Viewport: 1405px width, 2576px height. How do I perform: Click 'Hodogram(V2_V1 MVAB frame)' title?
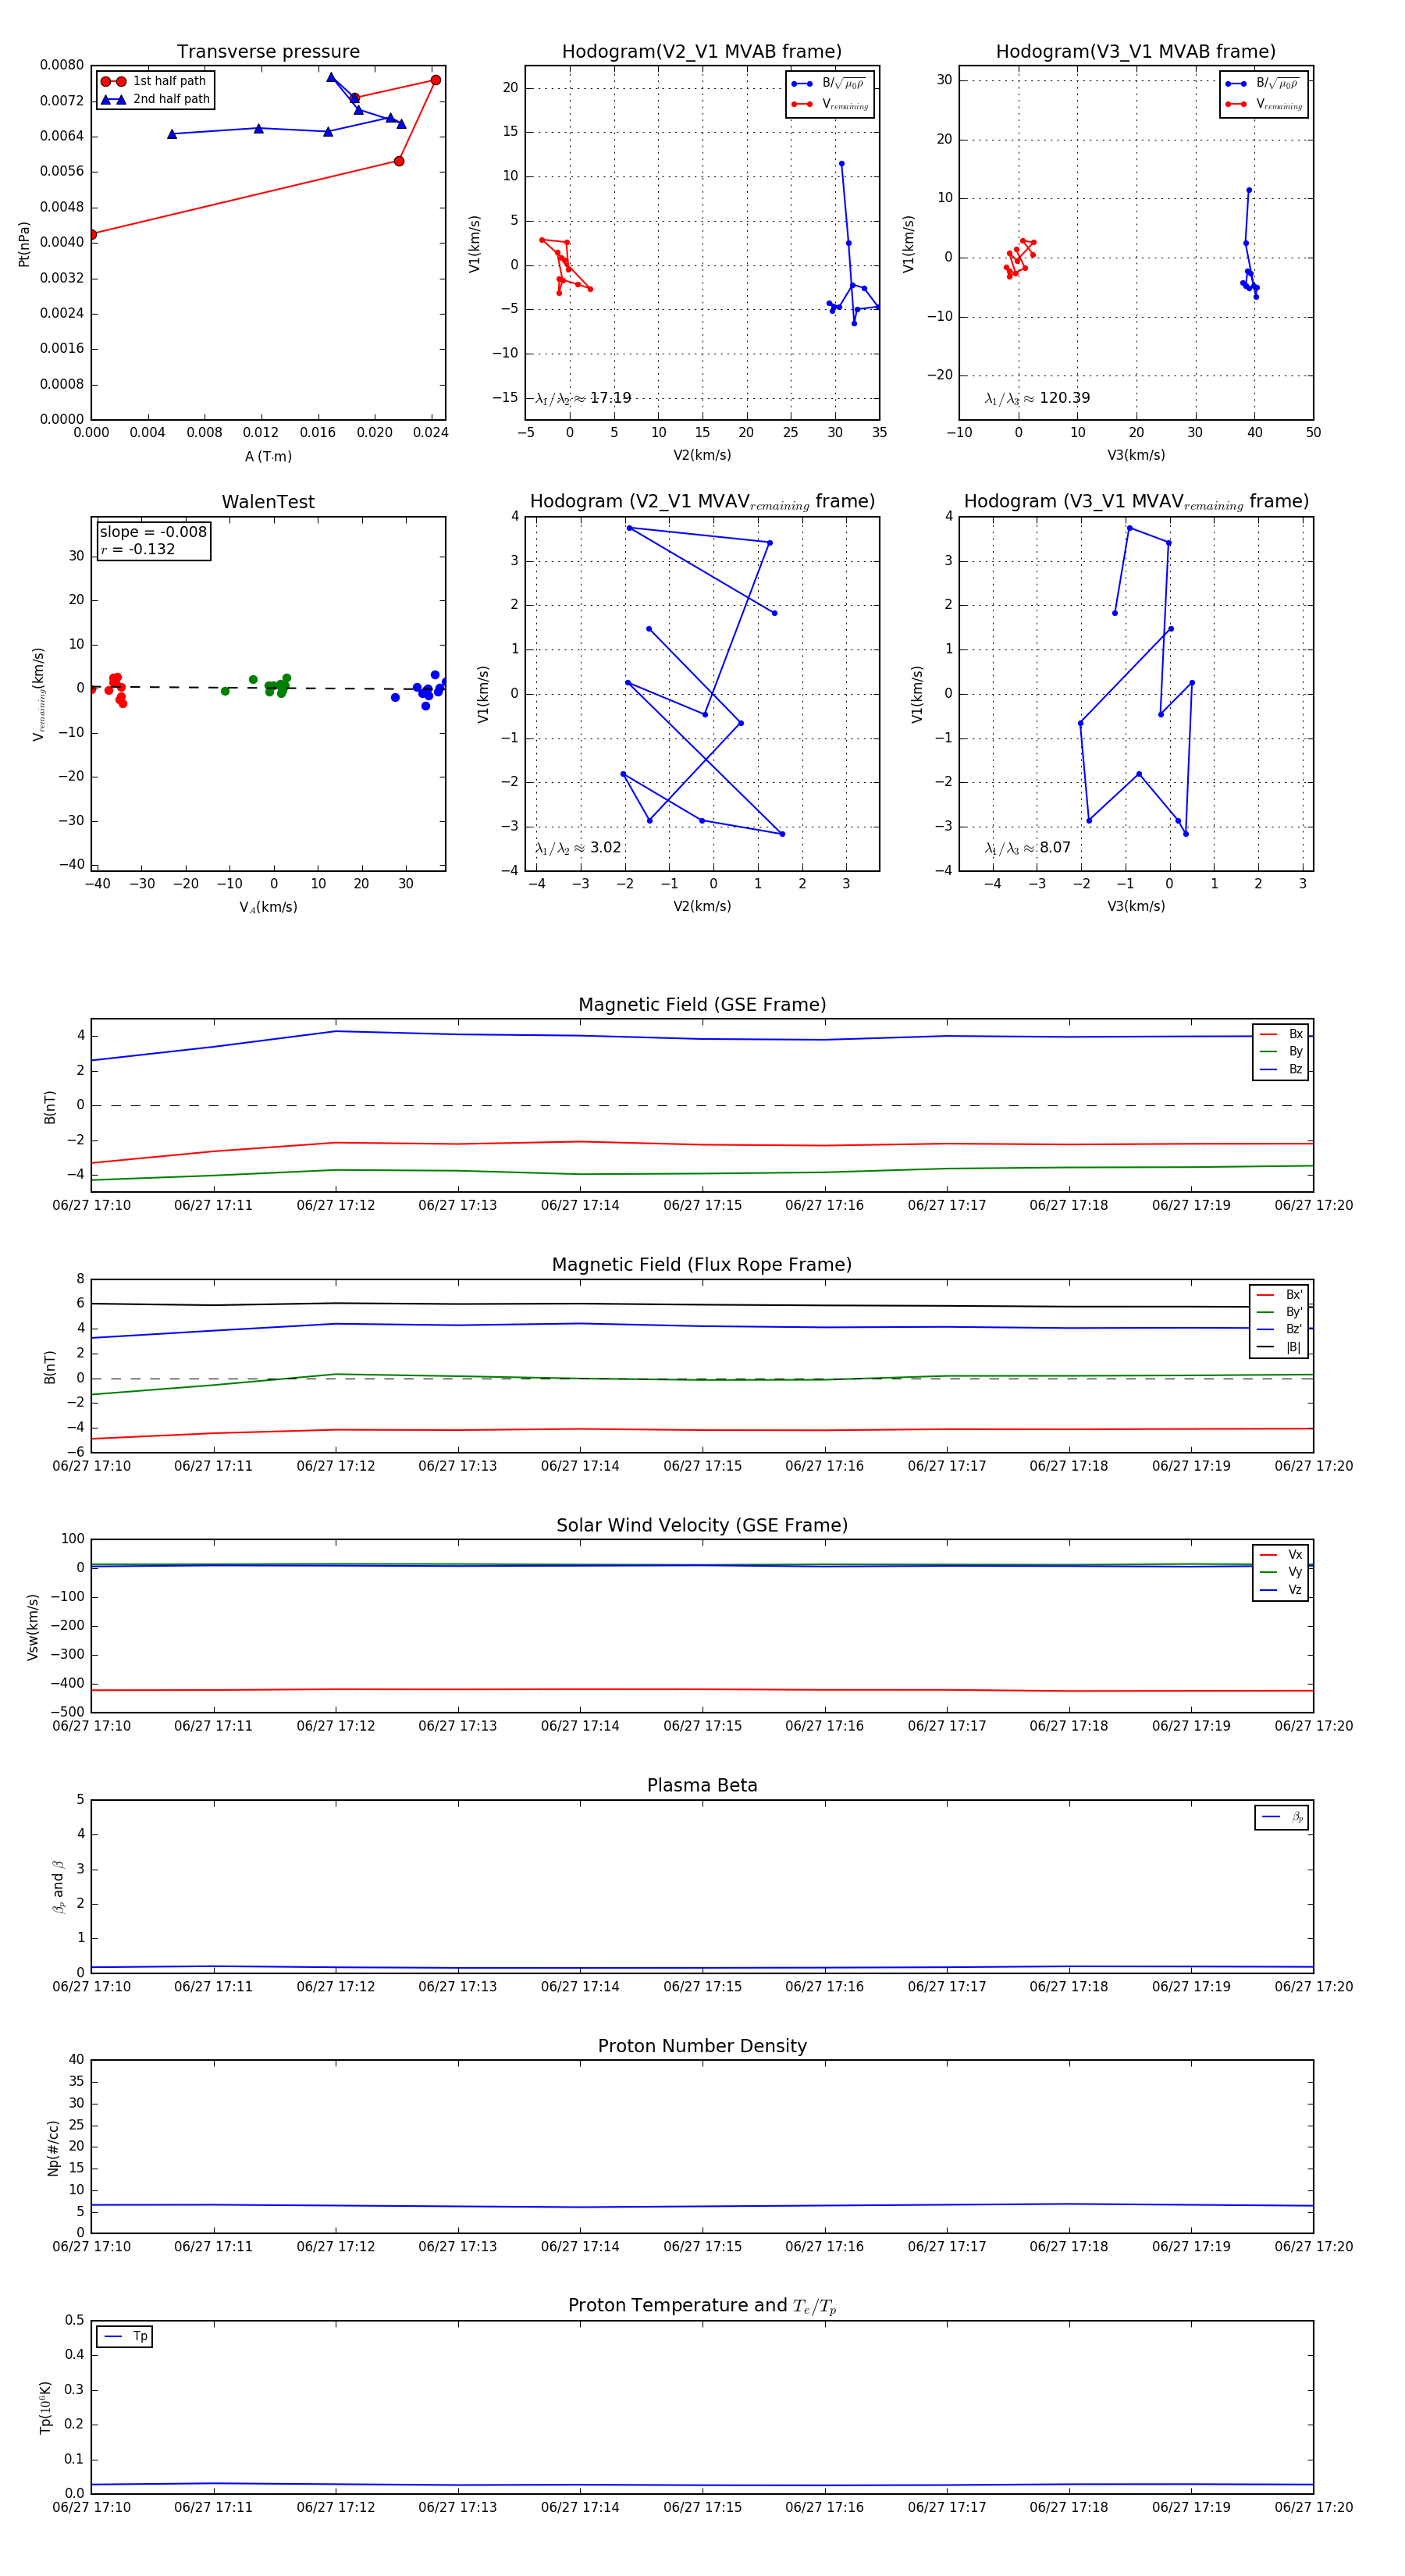702,52
